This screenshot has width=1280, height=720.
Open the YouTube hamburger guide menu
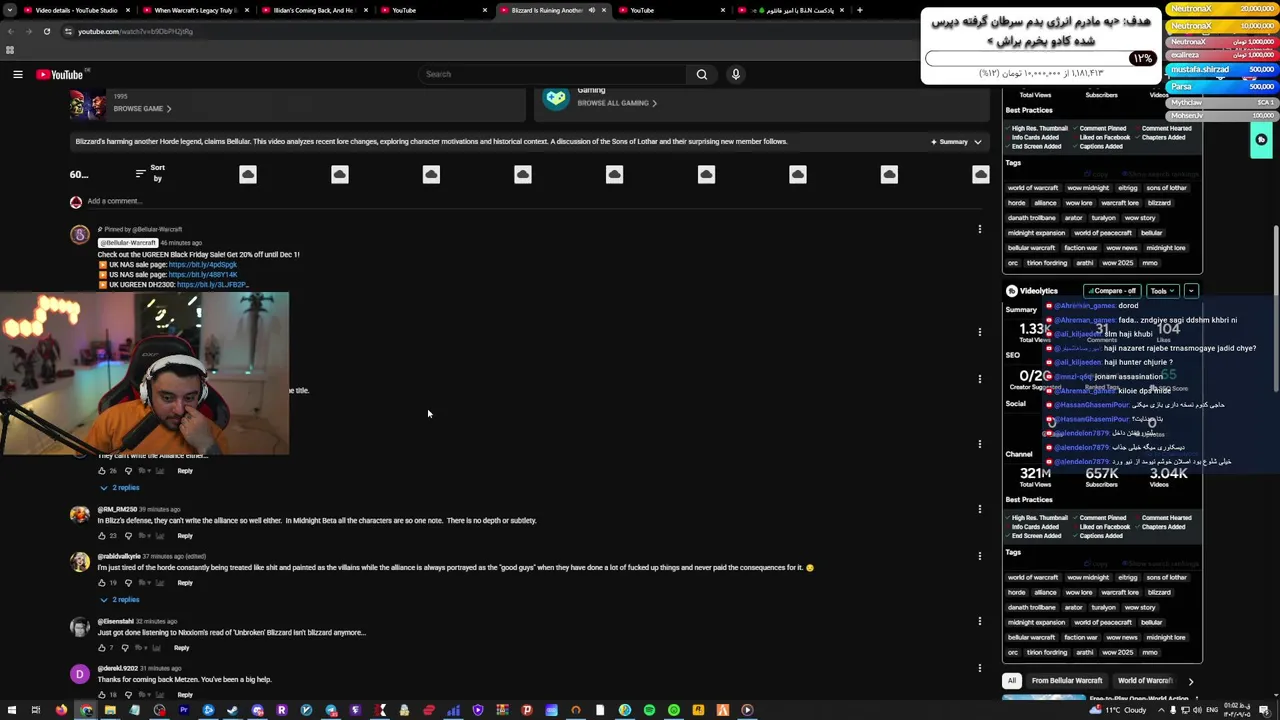pyautogui.click(x=17, y=74)
